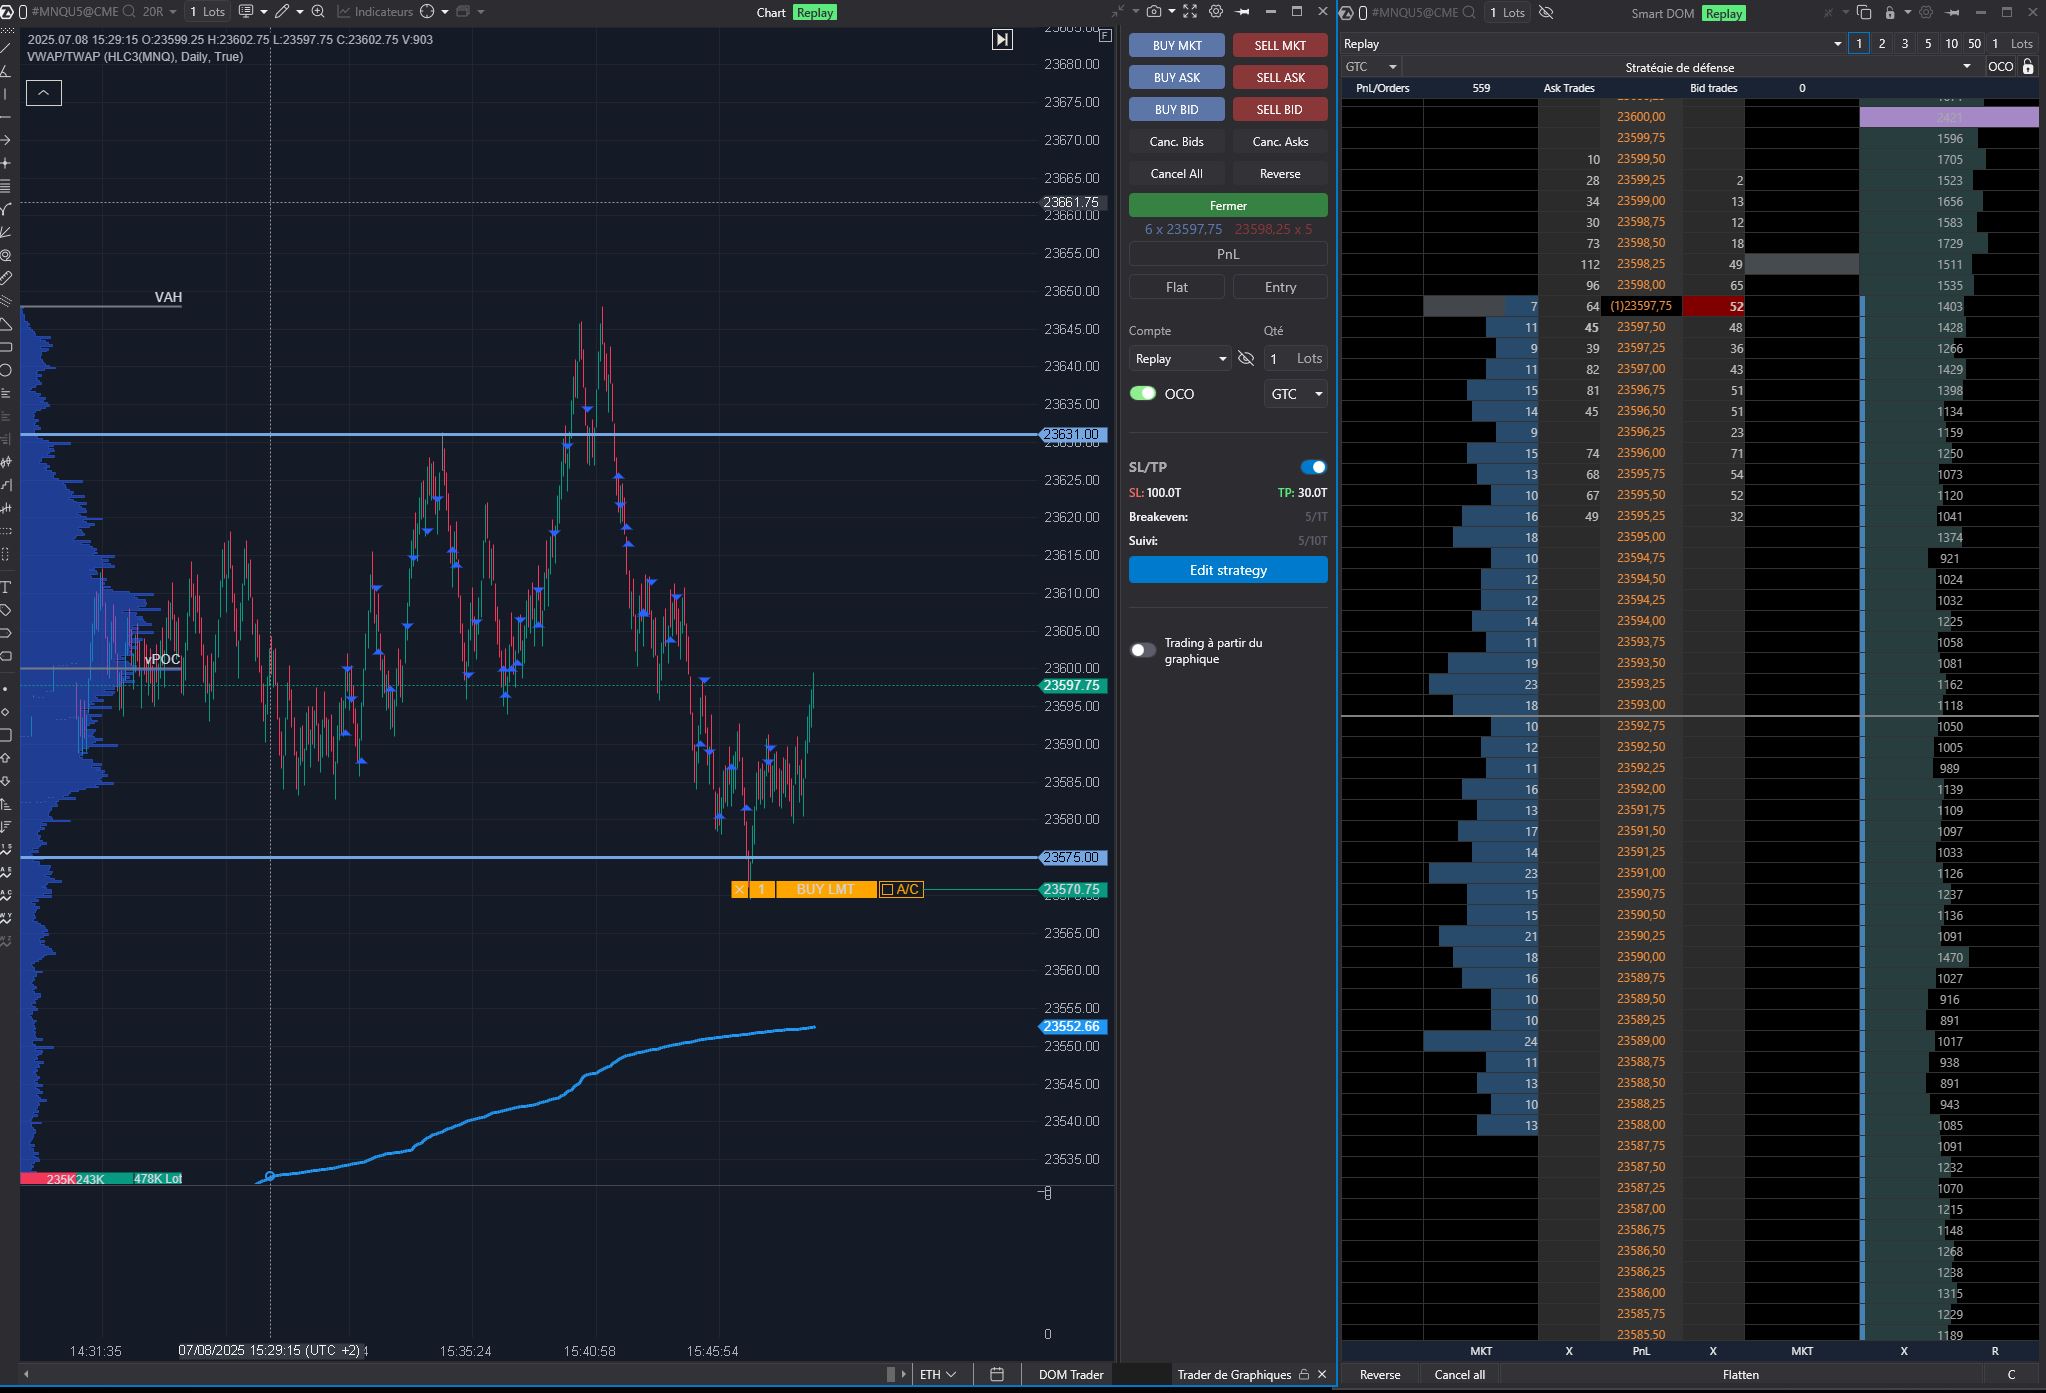Click the green Fermer button
This screenshot has height=1393, width=2046.
[1228, 205]
